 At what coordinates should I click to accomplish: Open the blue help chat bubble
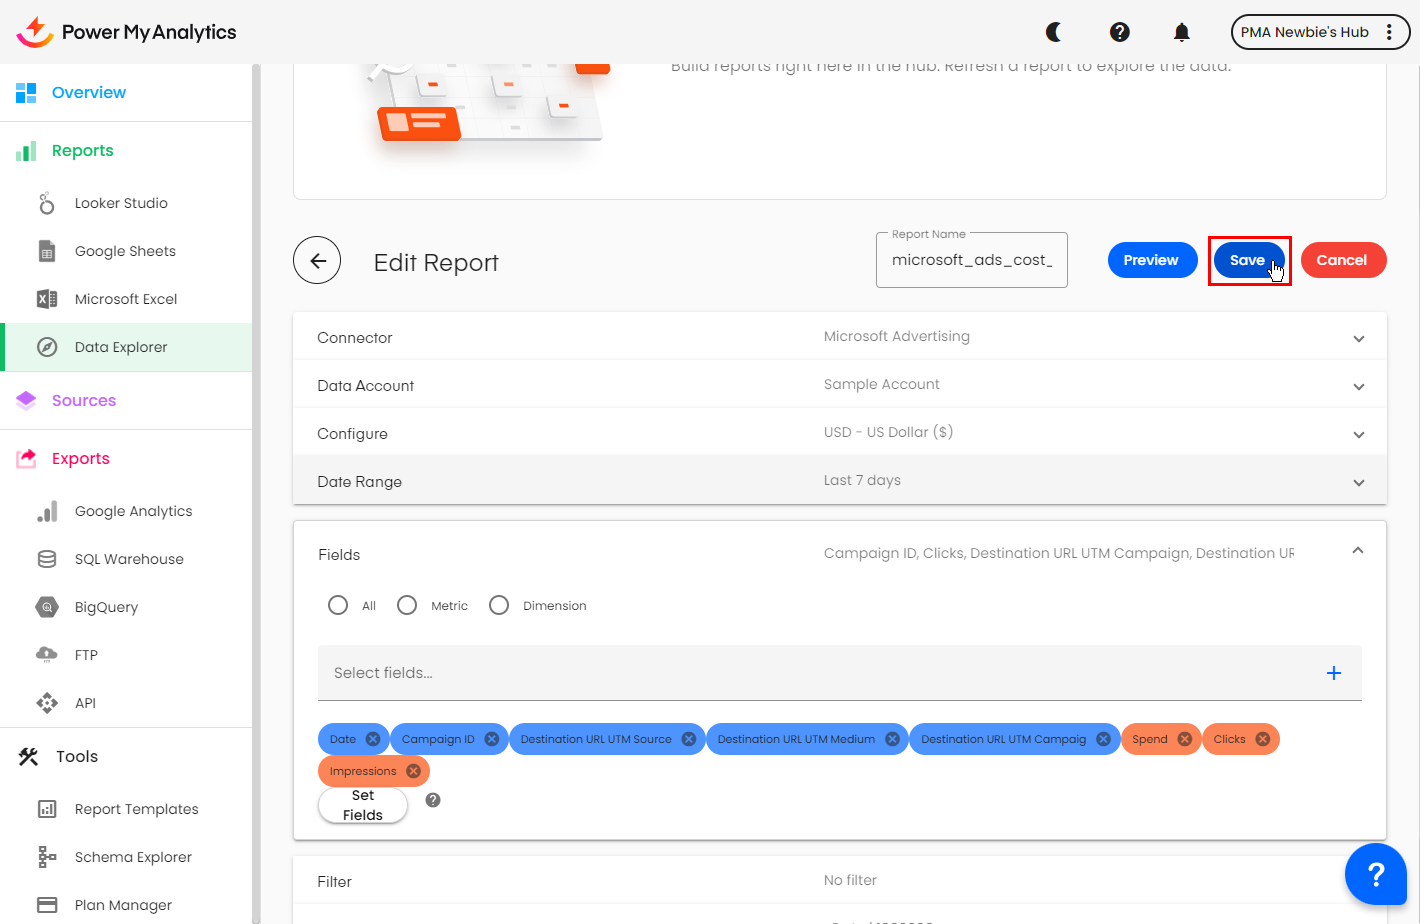(1375, 874)
